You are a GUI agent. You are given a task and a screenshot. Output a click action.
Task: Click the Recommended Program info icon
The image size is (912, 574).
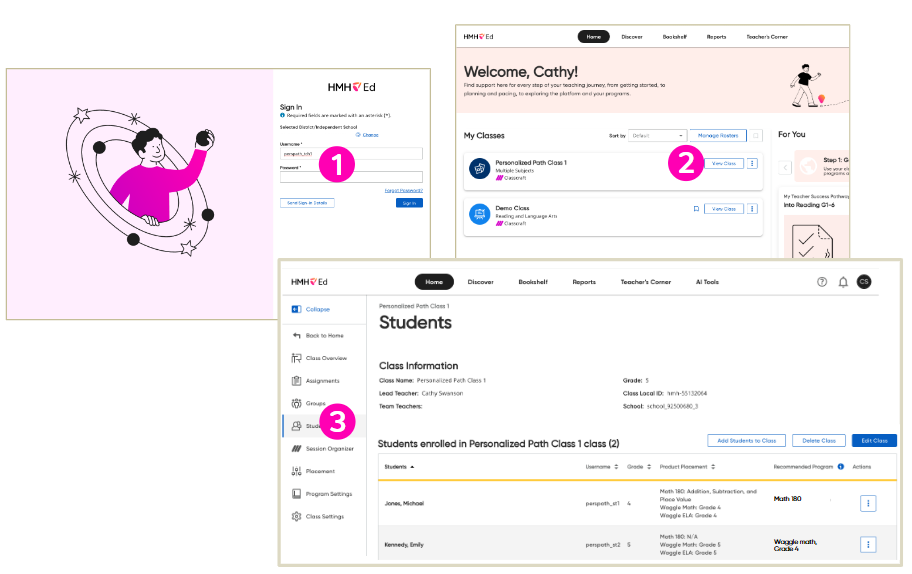point(840,466)
